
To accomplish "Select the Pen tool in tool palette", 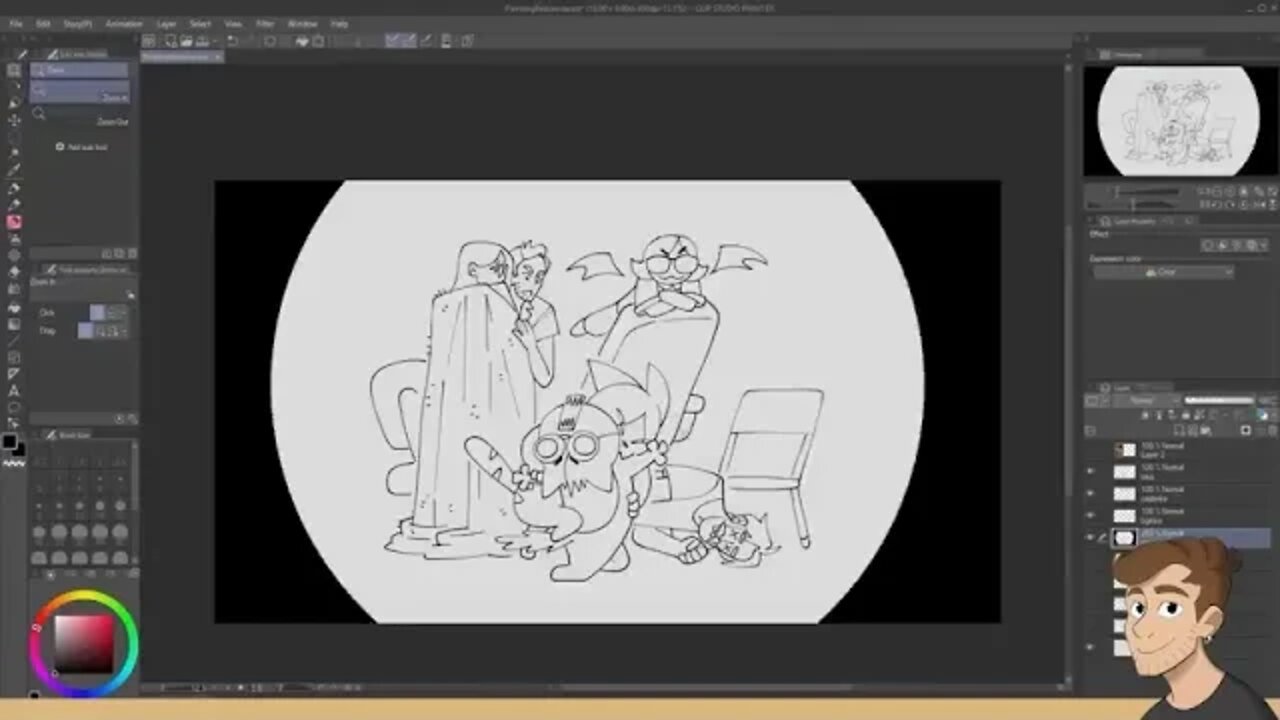I will pos(14,188).
